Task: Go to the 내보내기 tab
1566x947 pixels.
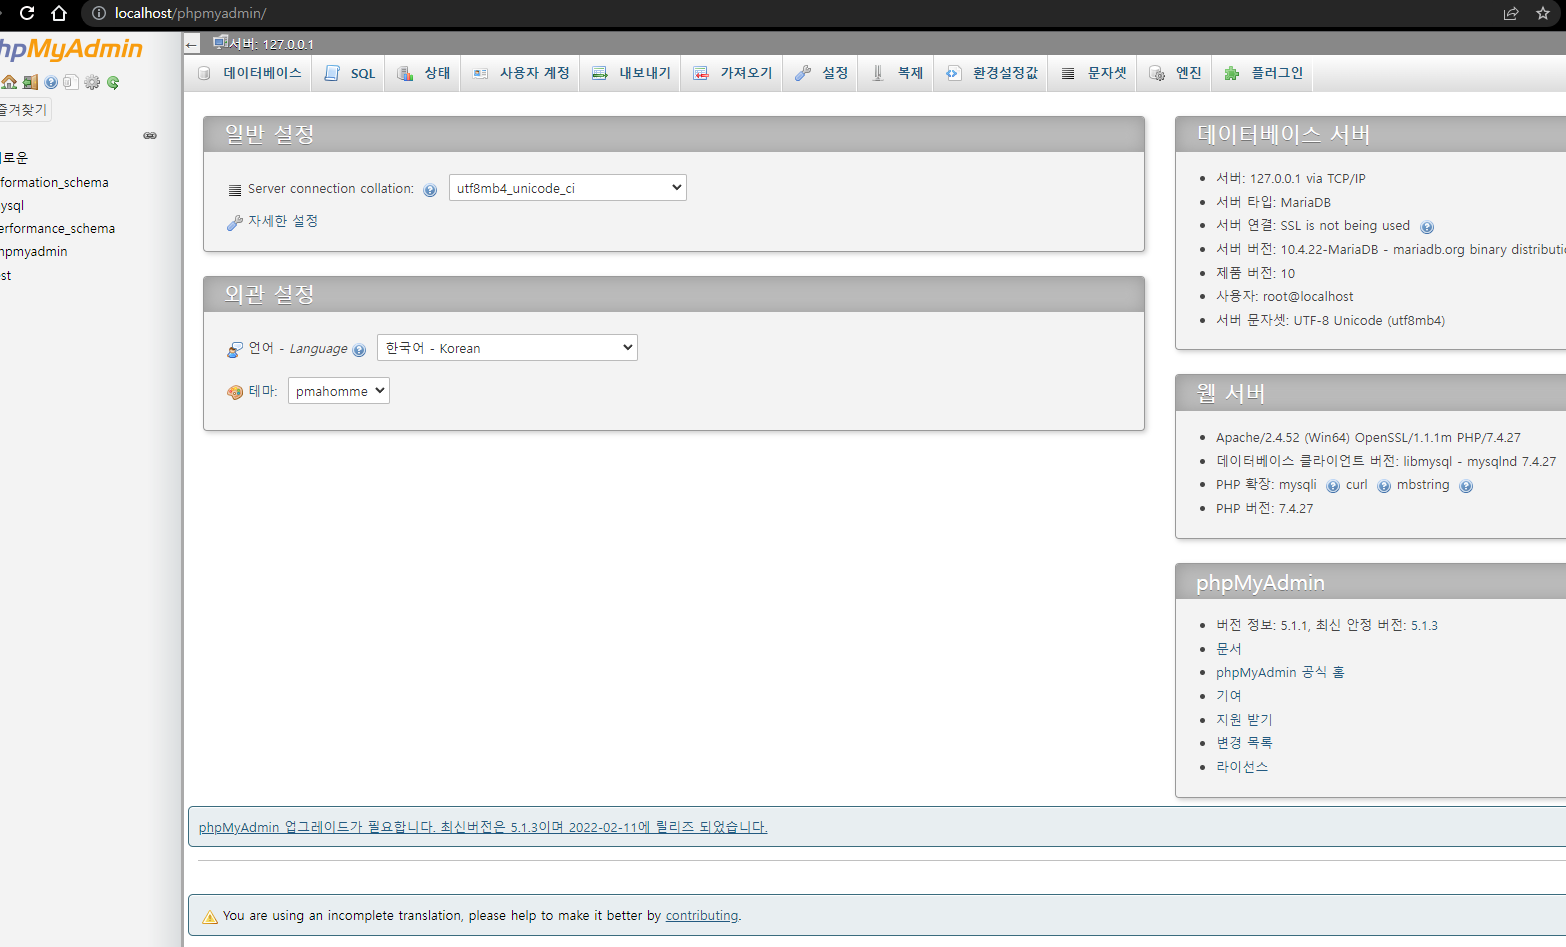Action: [x=631, y=73]
